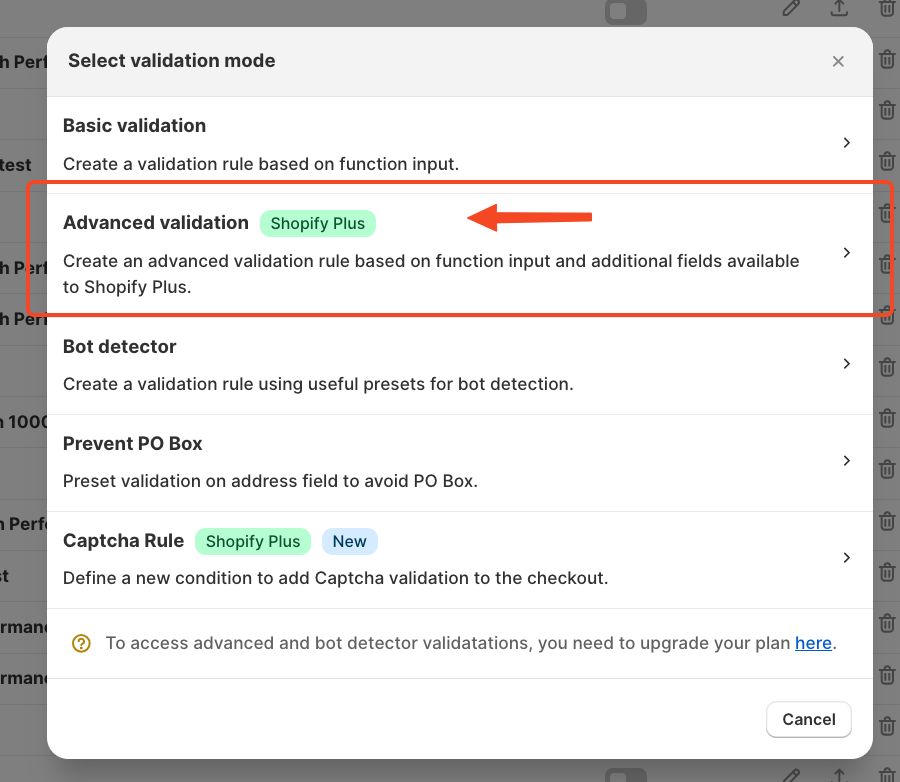Toggle the switch above the dialog header
This screenshot has width=900, height=782.
click(626, 11)
